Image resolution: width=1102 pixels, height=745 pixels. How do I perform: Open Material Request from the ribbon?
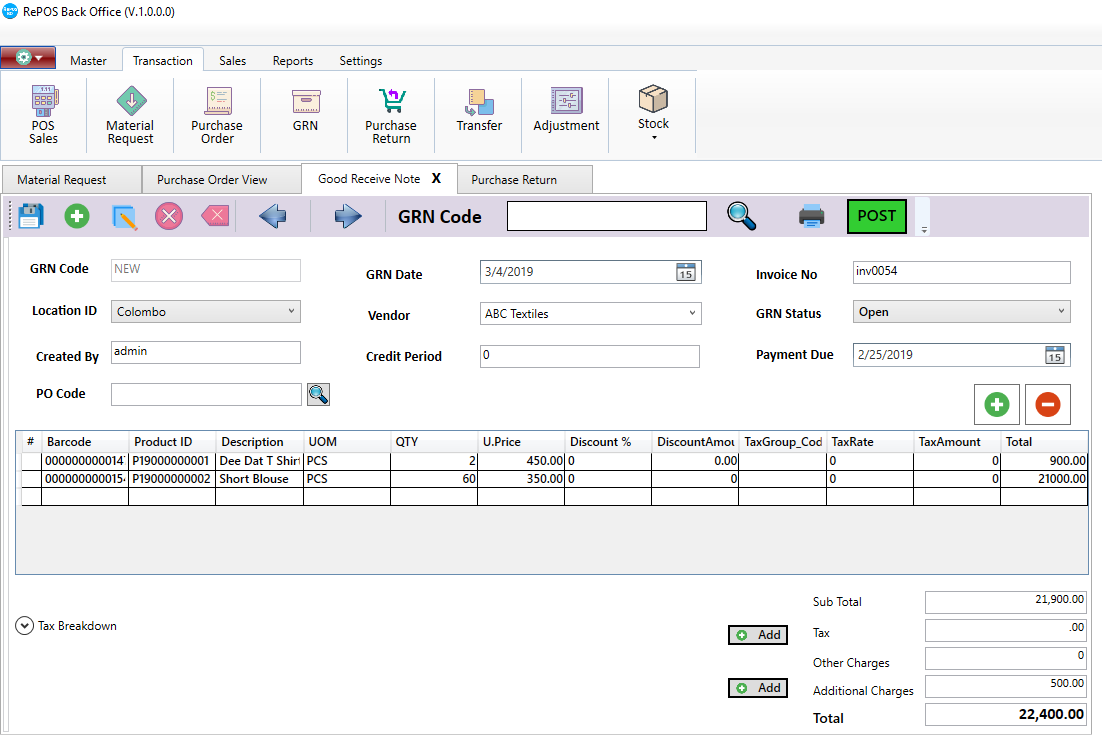pos(130,115)
